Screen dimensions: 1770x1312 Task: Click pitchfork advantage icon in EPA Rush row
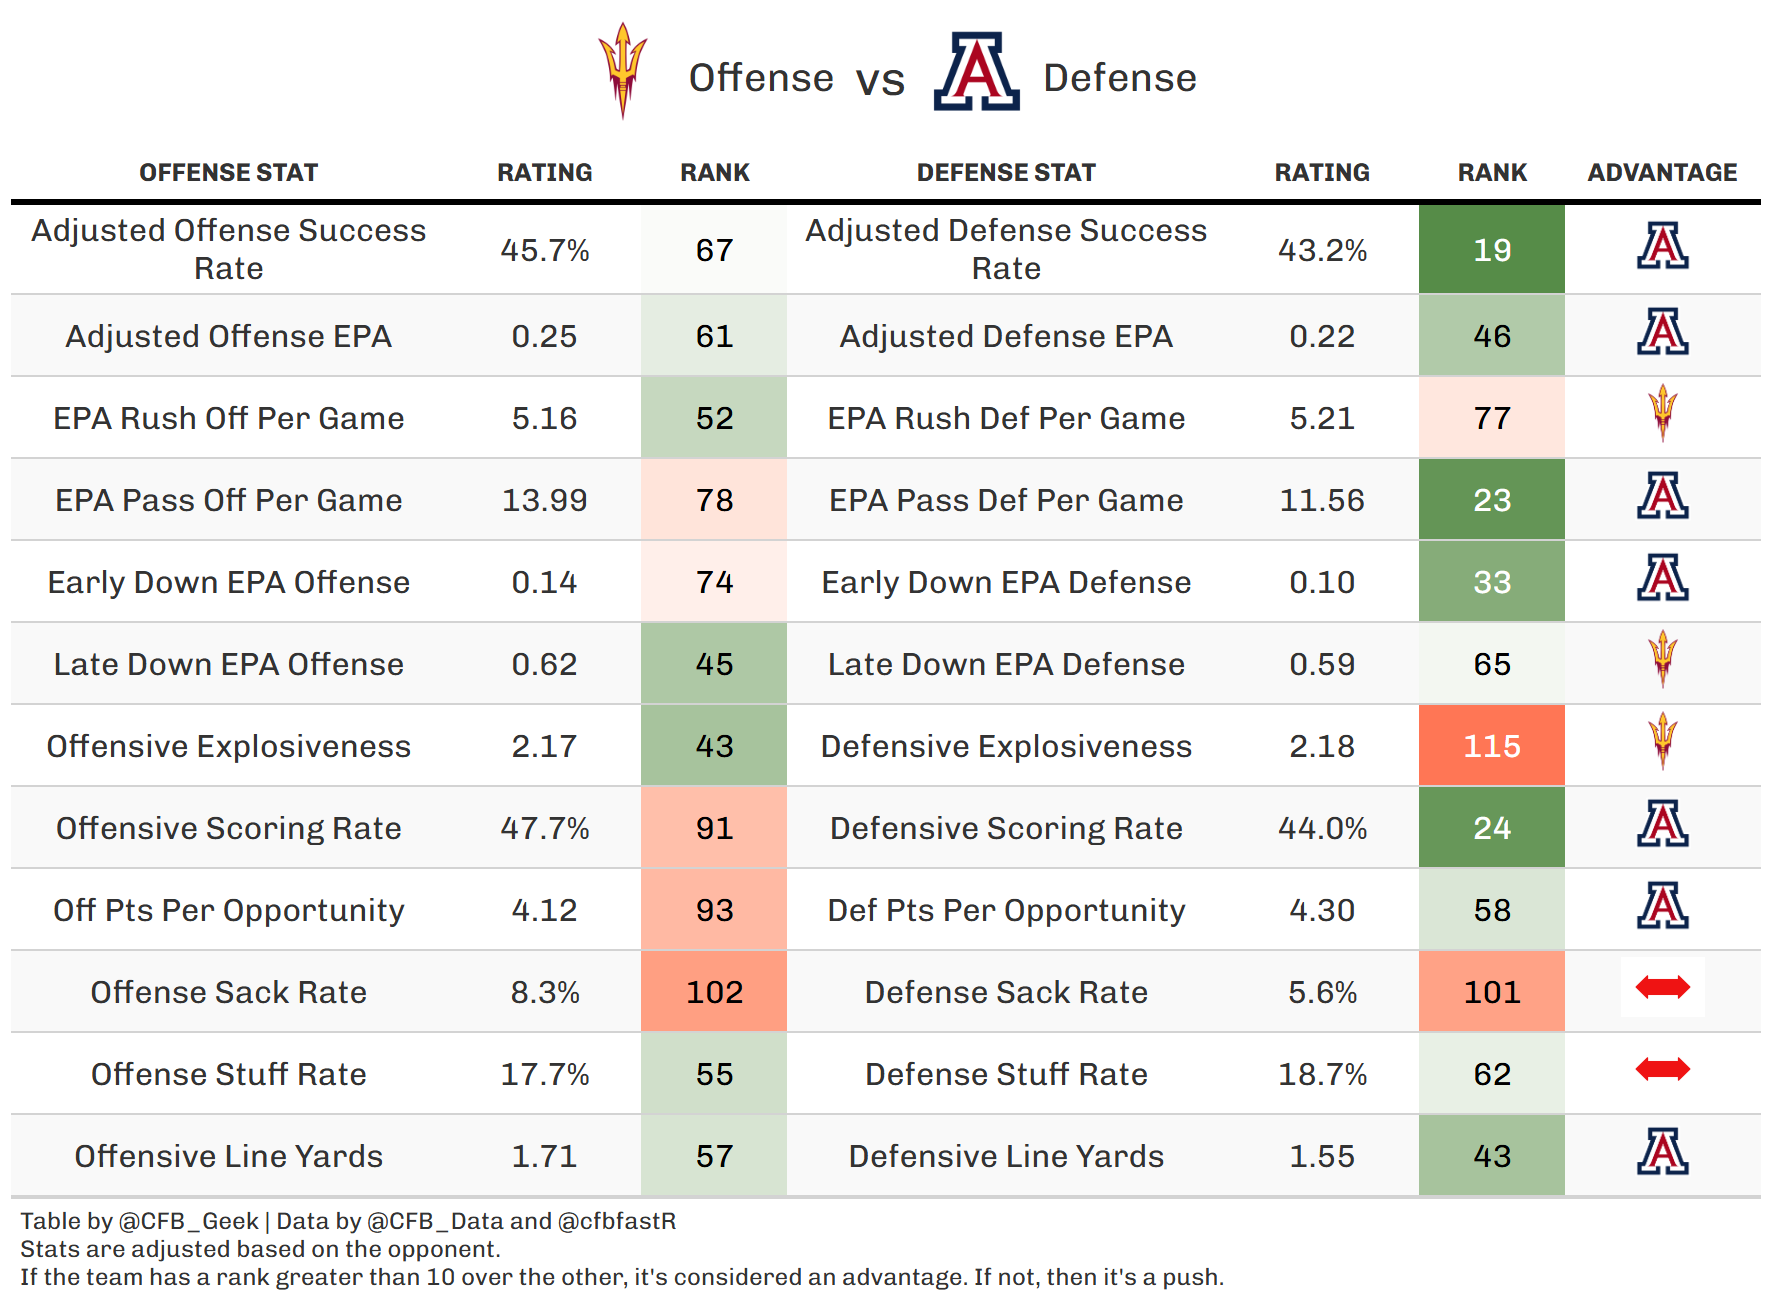pos(1662,413)
